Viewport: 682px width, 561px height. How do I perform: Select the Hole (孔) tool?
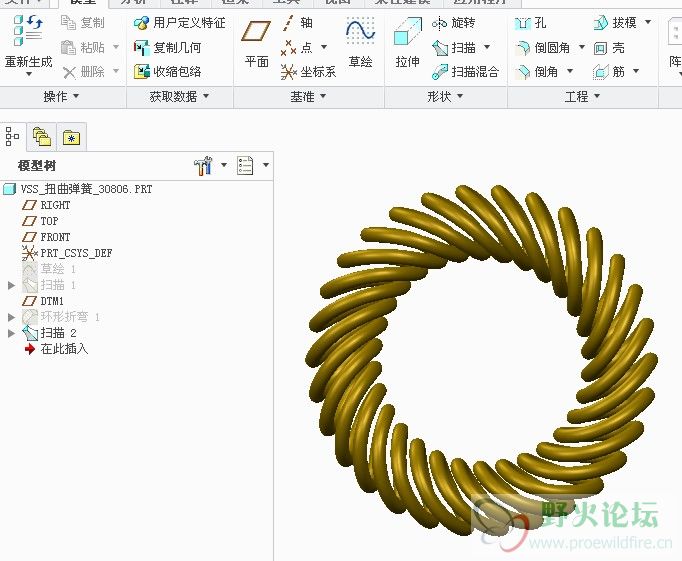pos(530,23)
